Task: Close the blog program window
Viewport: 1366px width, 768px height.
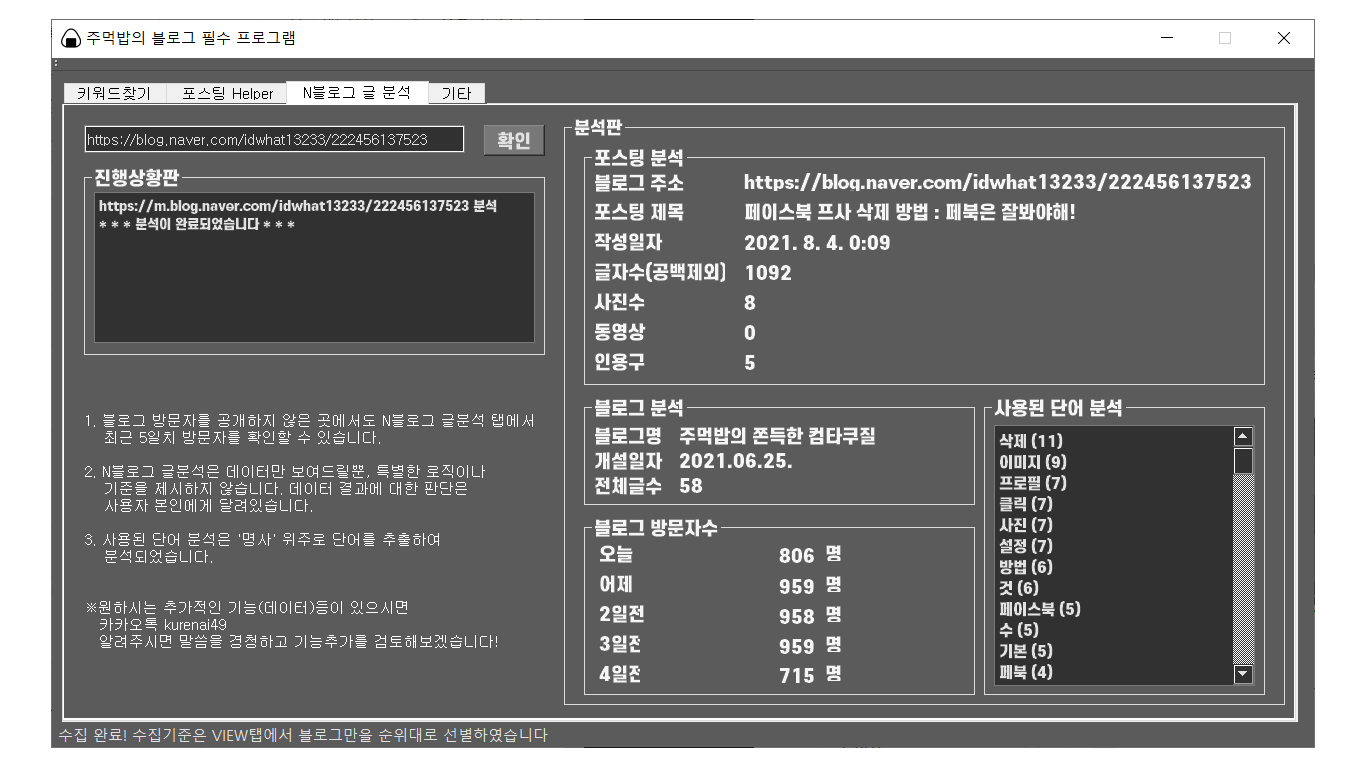Action: pyautogui.click(x=1284, y=39)
